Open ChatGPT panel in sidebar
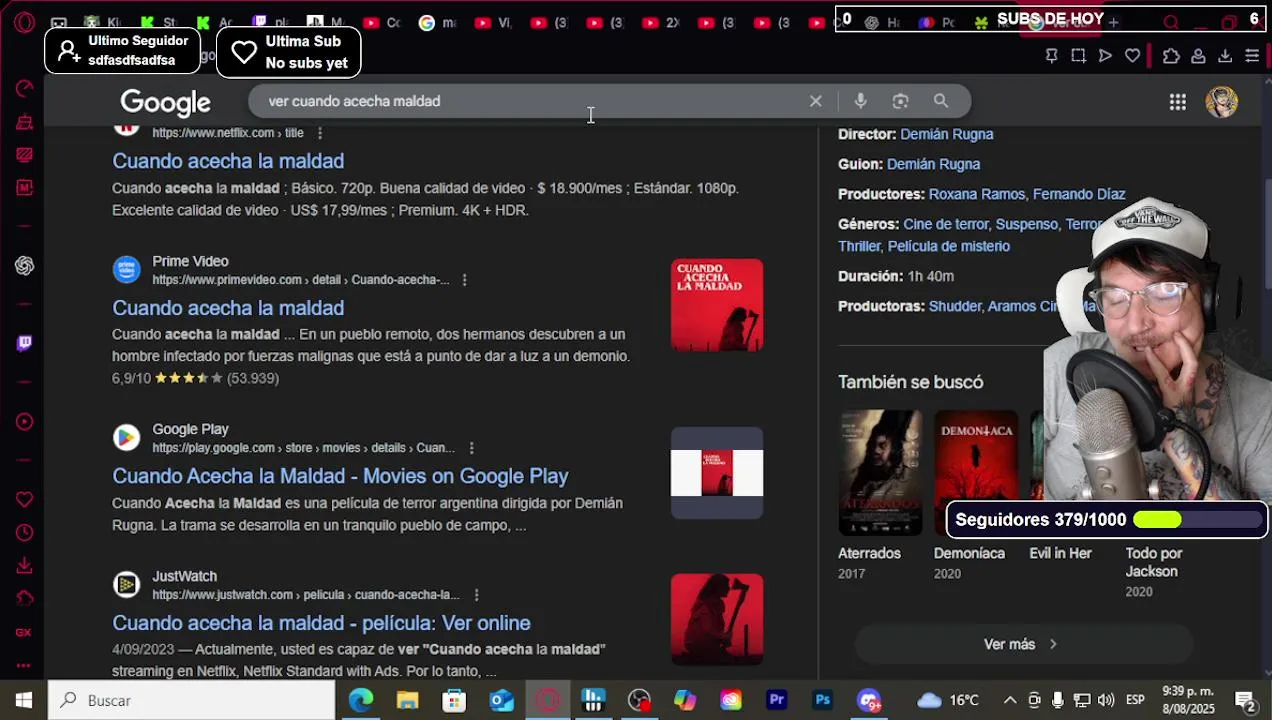Screen dimensions: 1272x720 point(24,265)
